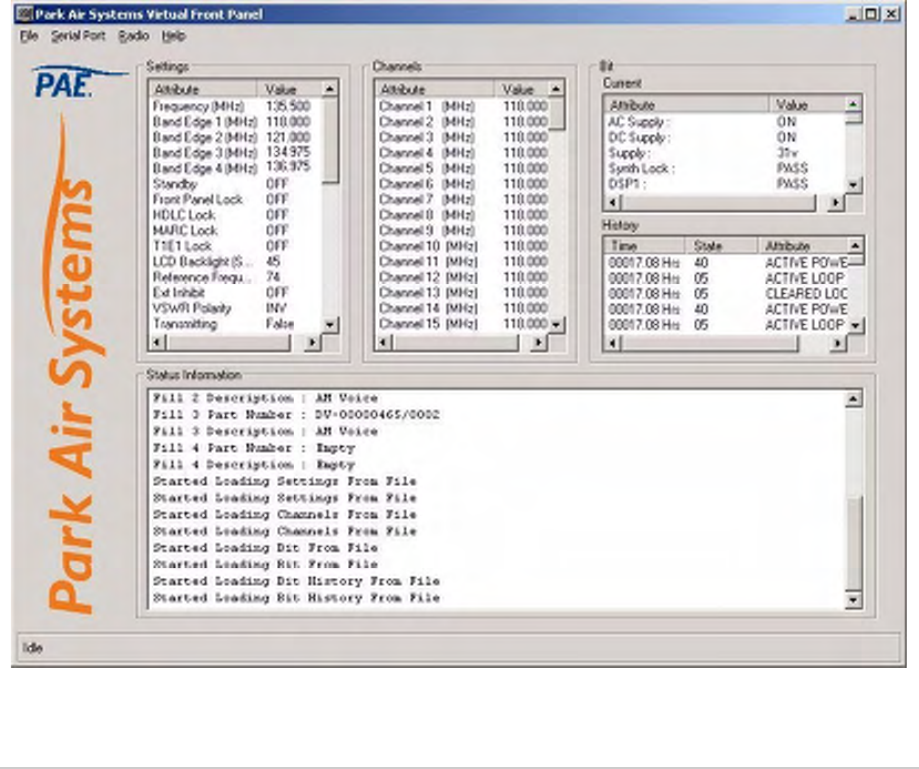Click the Channels Value column header
The width and height of the screenshot is (919, 769).
click(521, 89)
